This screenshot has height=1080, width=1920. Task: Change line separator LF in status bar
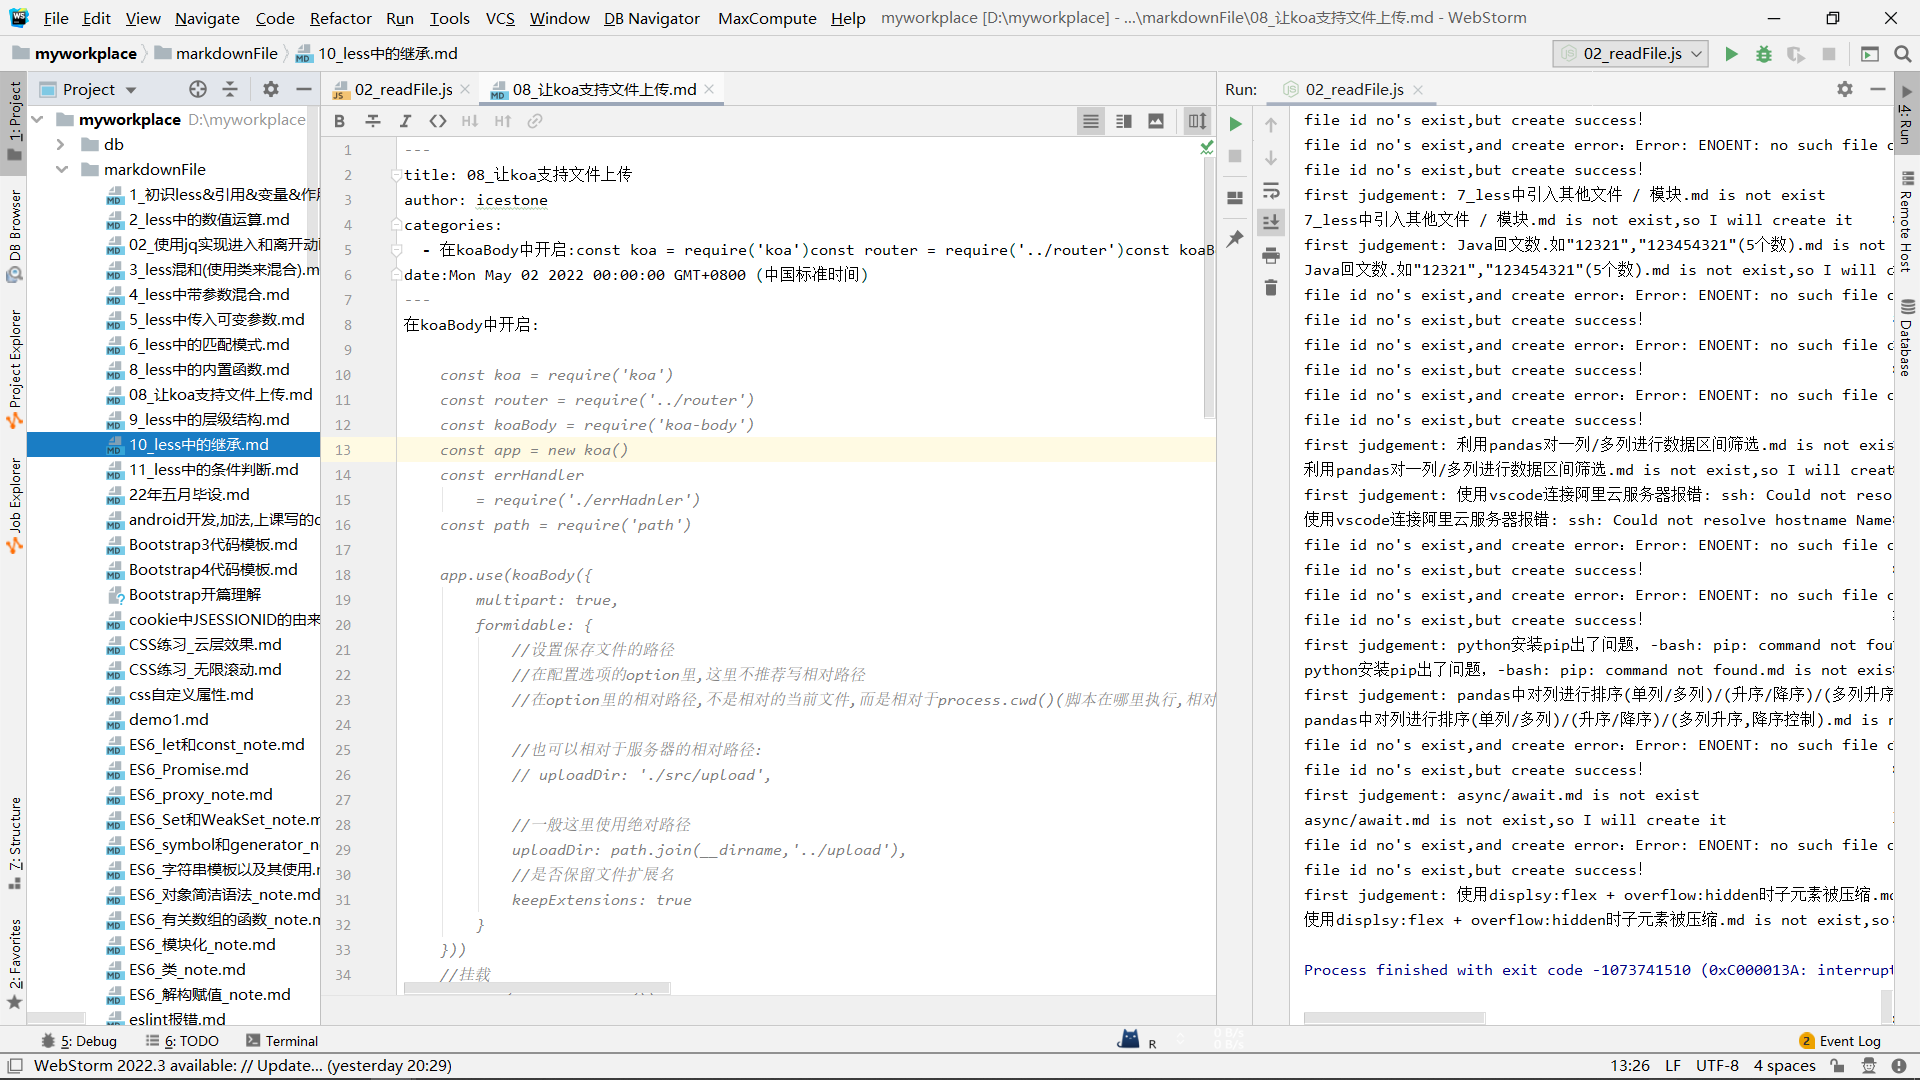(1672, 1066)
